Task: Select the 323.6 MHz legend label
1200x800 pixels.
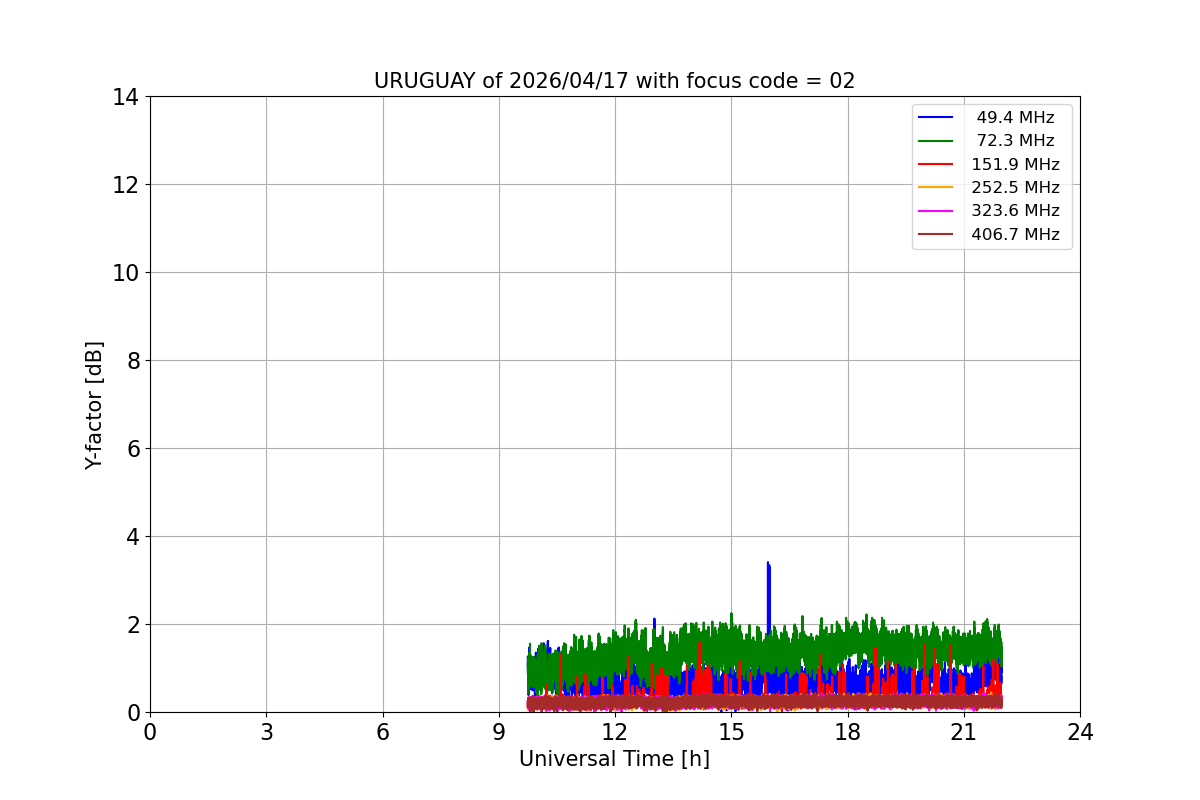Action: 1015,211
